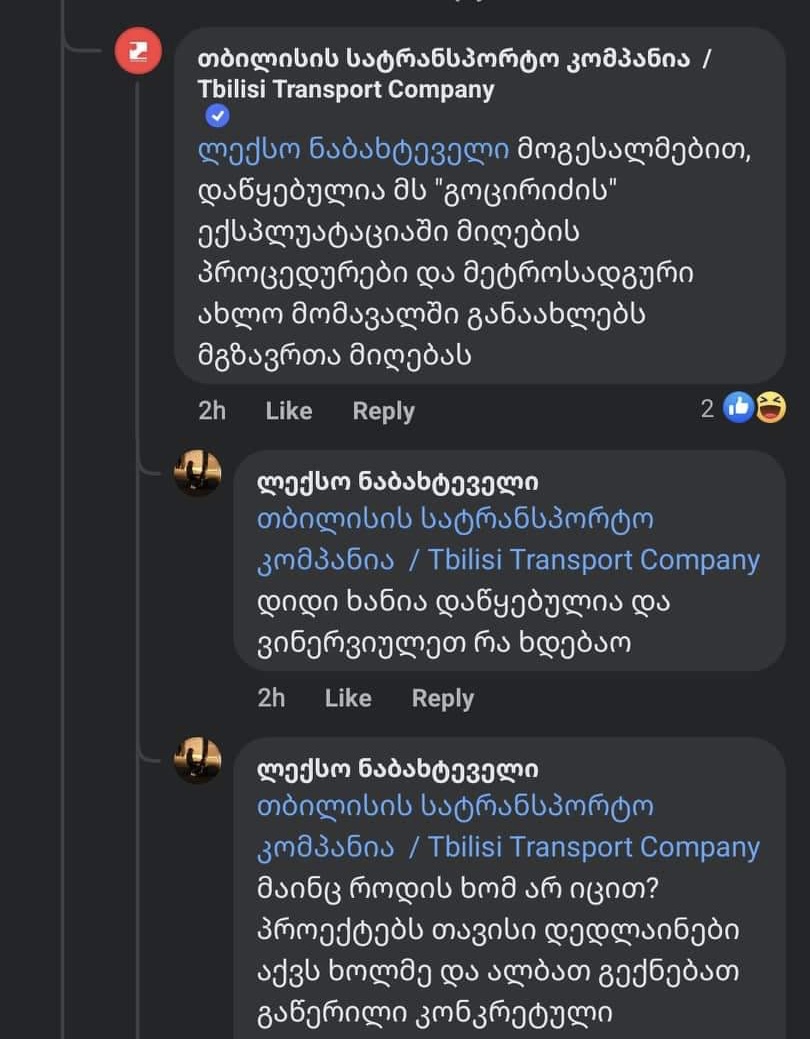
Task: Click the blue thumbs-up reaction icon
Action: tap(738, 407)
